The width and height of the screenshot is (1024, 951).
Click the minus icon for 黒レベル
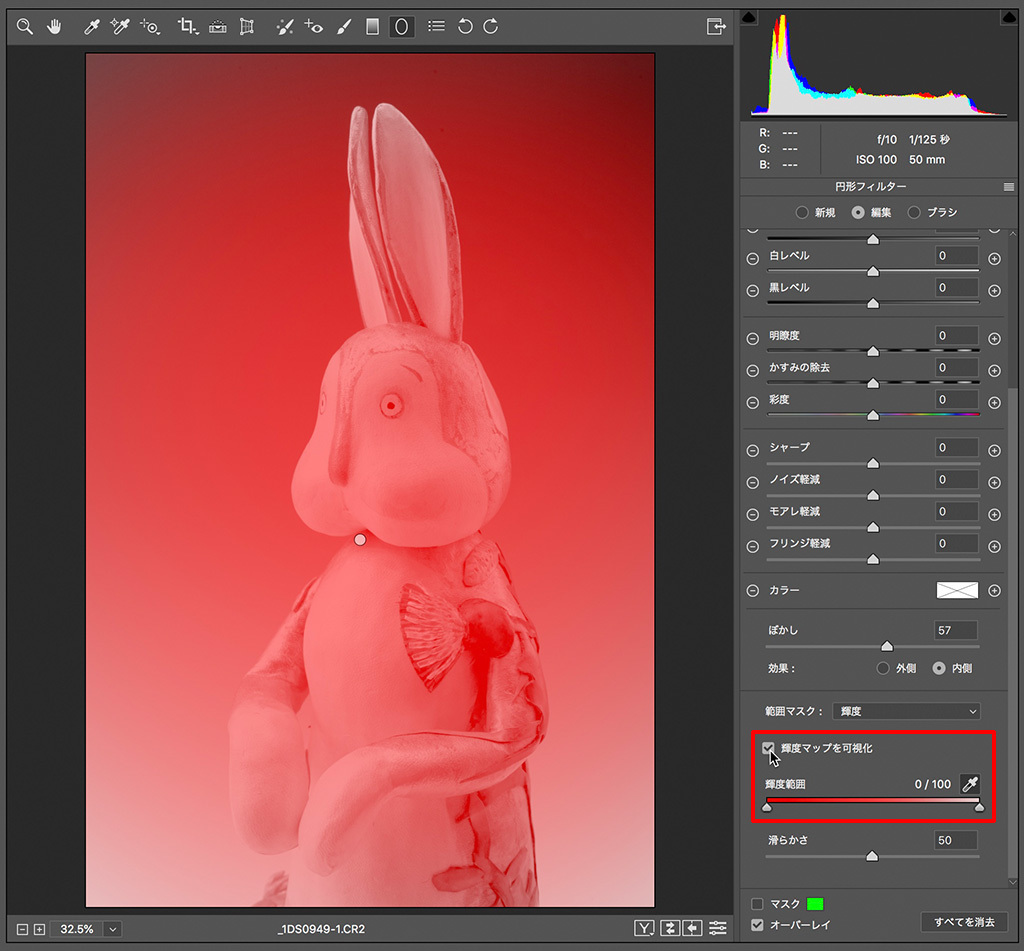tap(752, 291)
